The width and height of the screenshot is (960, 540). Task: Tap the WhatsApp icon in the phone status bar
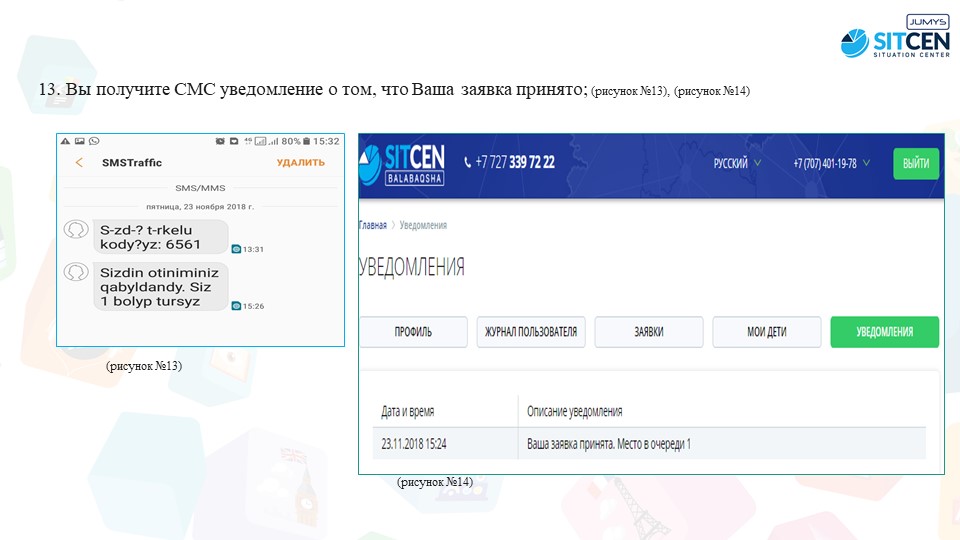(x=94, y=141)
